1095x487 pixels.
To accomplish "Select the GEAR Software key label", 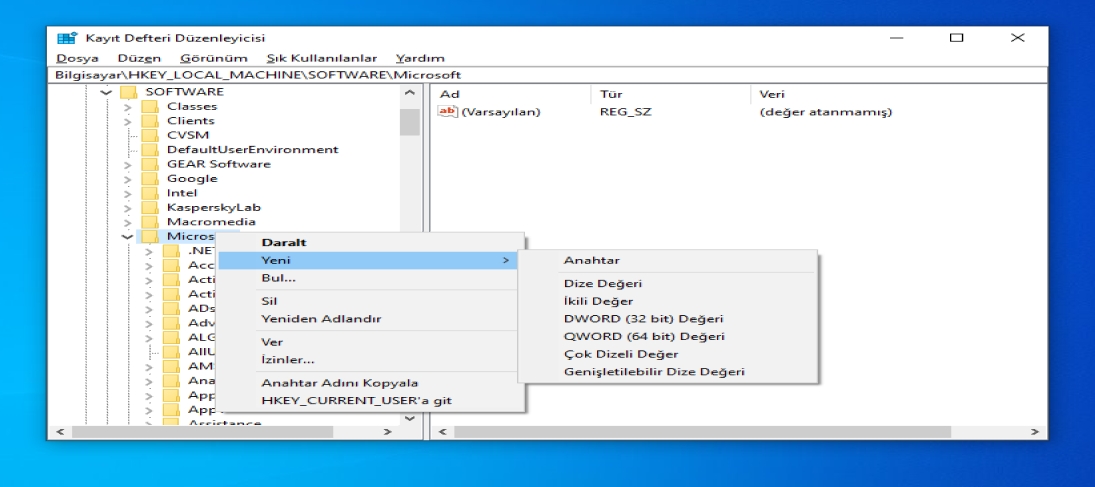I will pyautogui.click(x=219, y=164).
